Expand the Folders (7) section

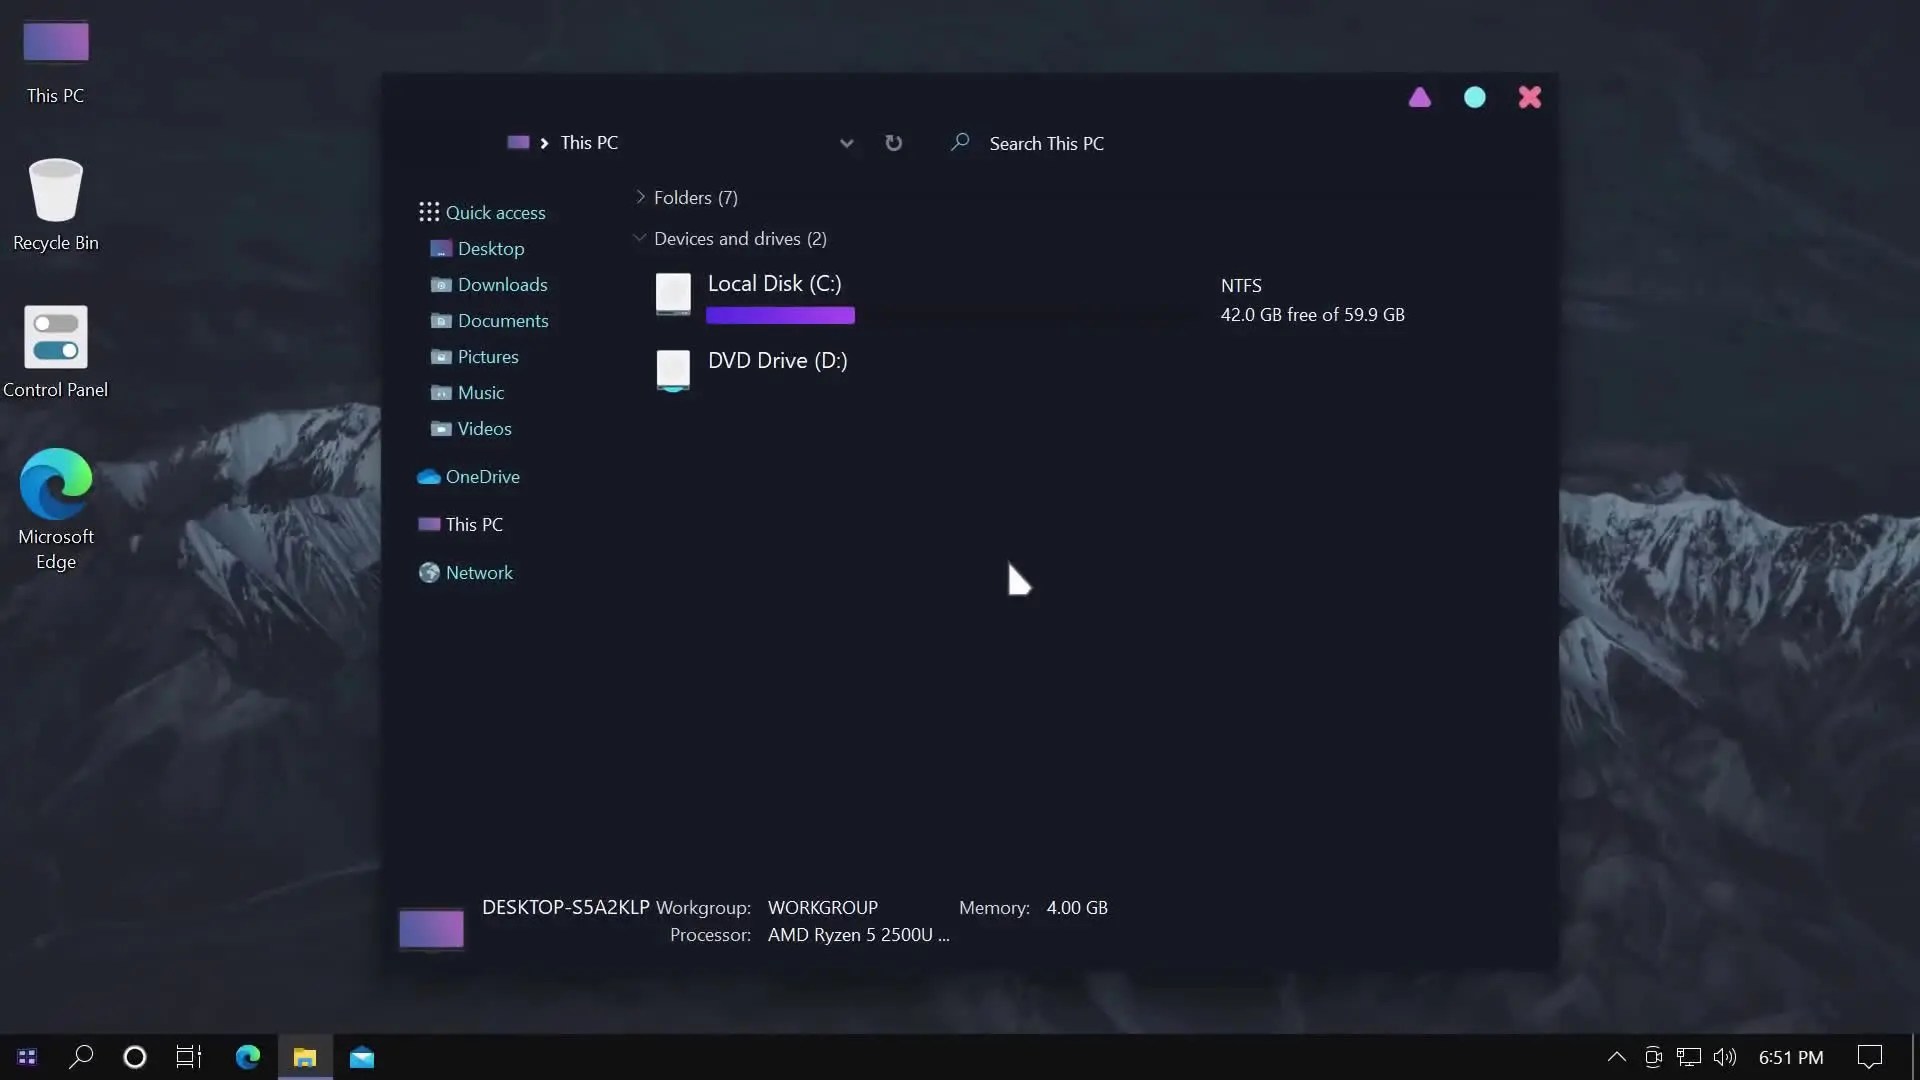click(x=640, y=197)
